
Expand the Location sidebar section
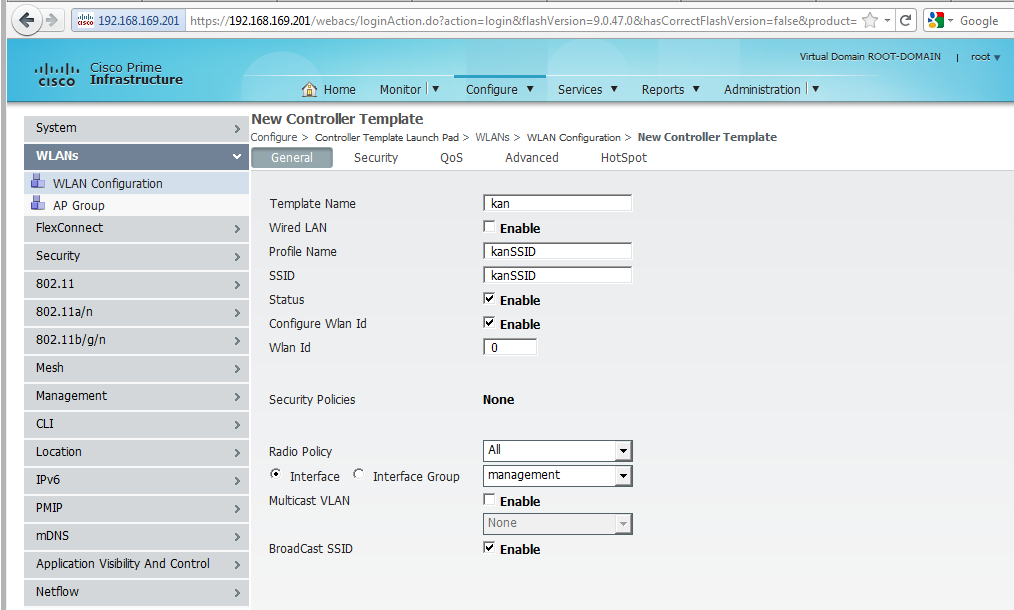point(136,452)
